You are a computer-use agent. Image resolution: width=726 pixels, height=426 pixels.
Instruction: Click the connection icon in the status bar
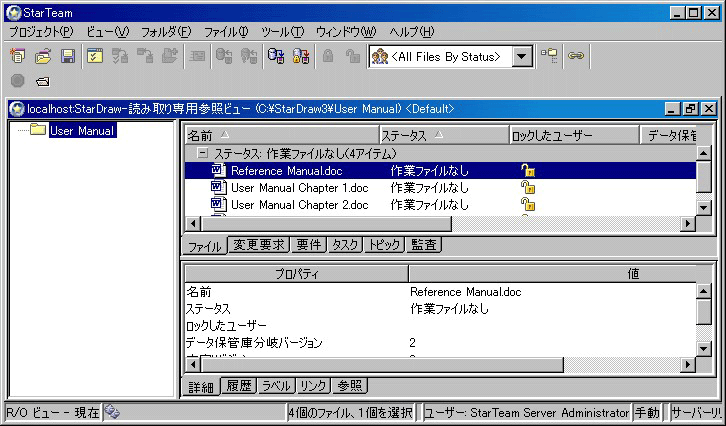(112, 412)
